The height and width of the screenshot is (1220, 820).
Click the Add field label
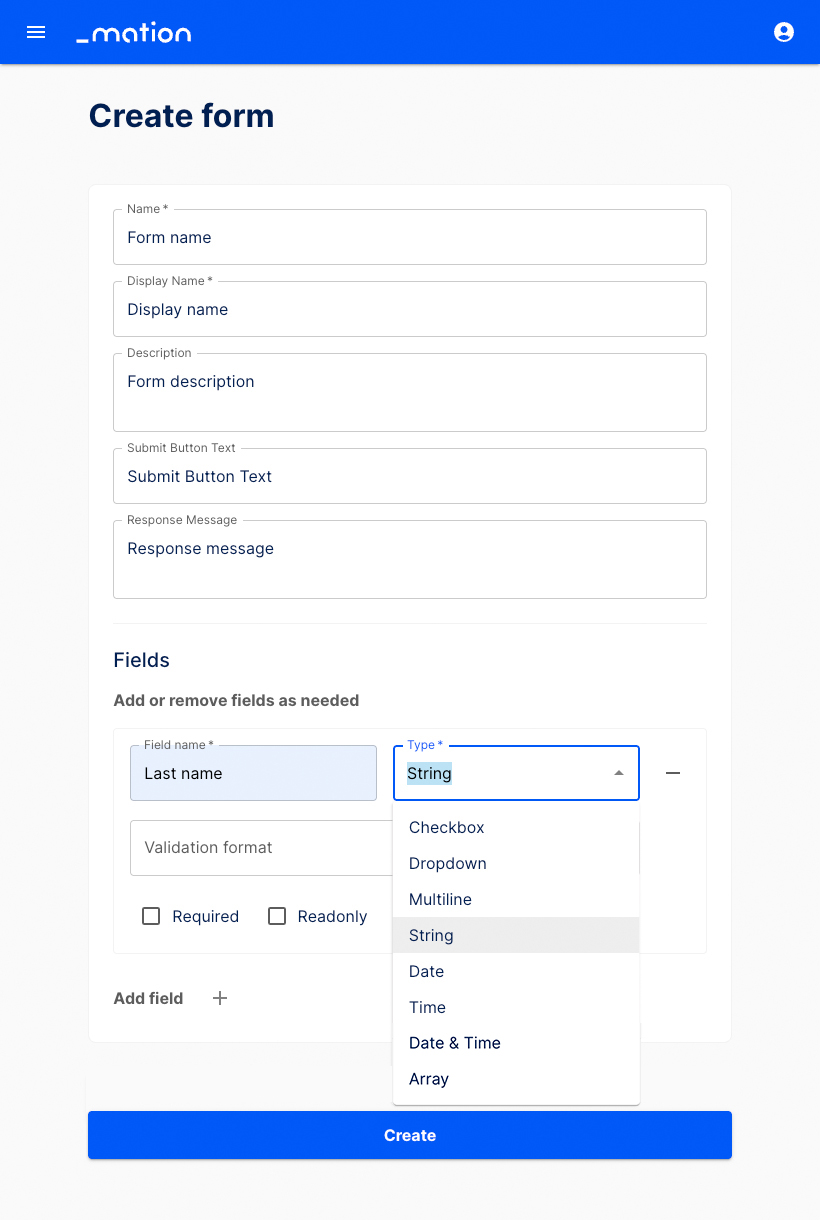(x=148, y=998)
